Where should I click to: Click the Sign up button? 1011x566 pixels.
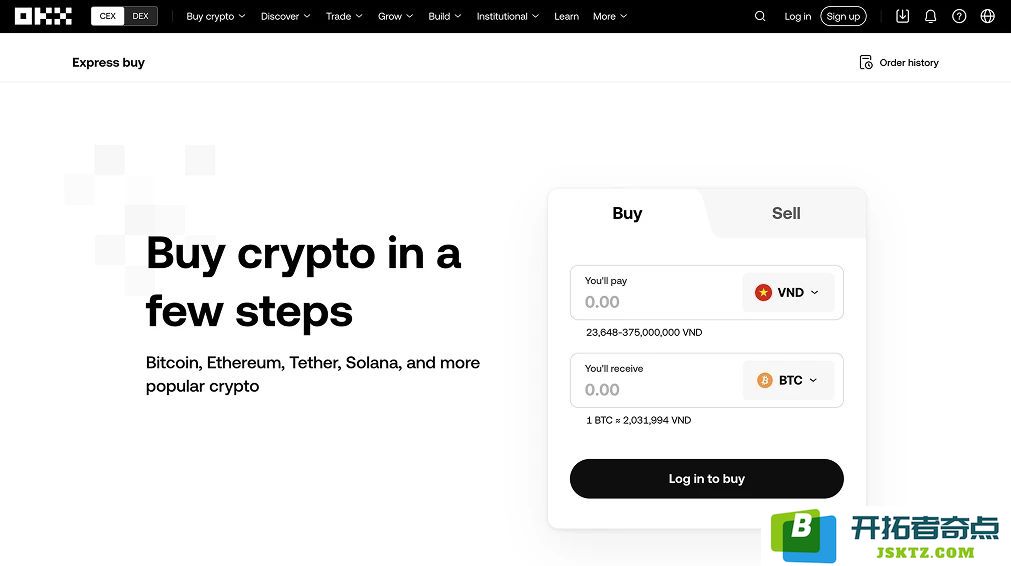pyautogui.click(x=843, y=16)
